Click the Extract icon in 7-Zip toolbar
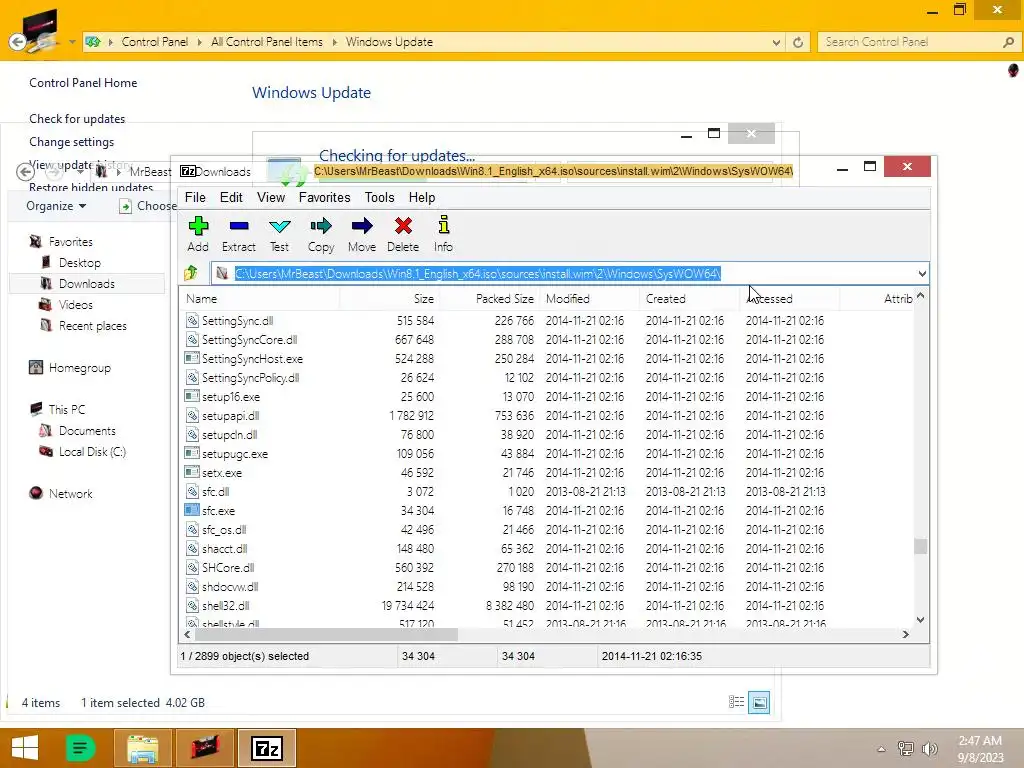The image size is (1024, 768). (x=239, y=226)
